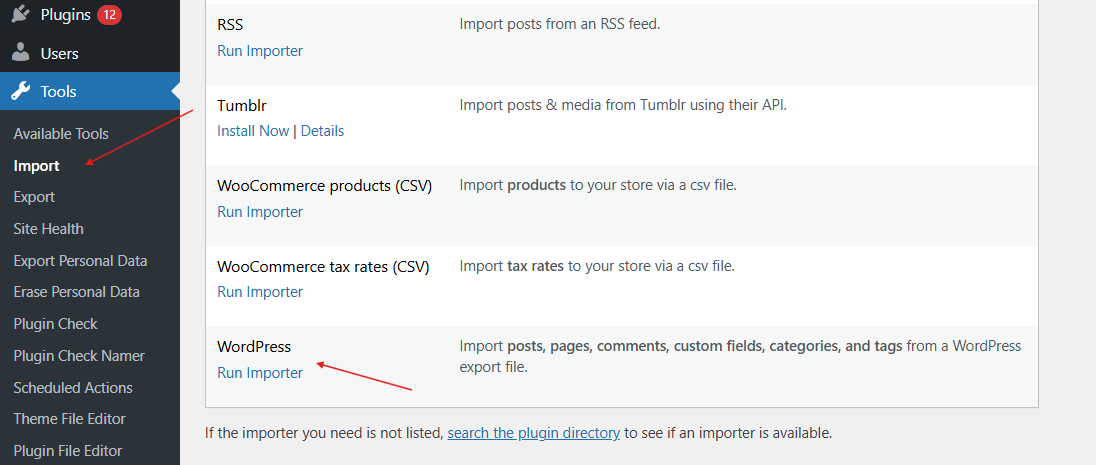This screenshot has height=465, width=1096.
Task: Open Plugin Check page
Action: tap(55, 324)
